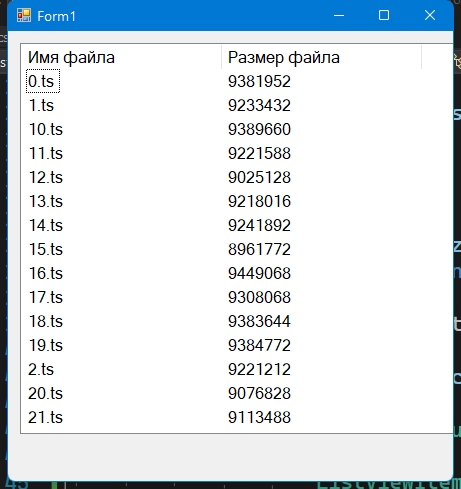Click the Form1 title text
The width and height of the screenshot is (461, 489).
57,16
